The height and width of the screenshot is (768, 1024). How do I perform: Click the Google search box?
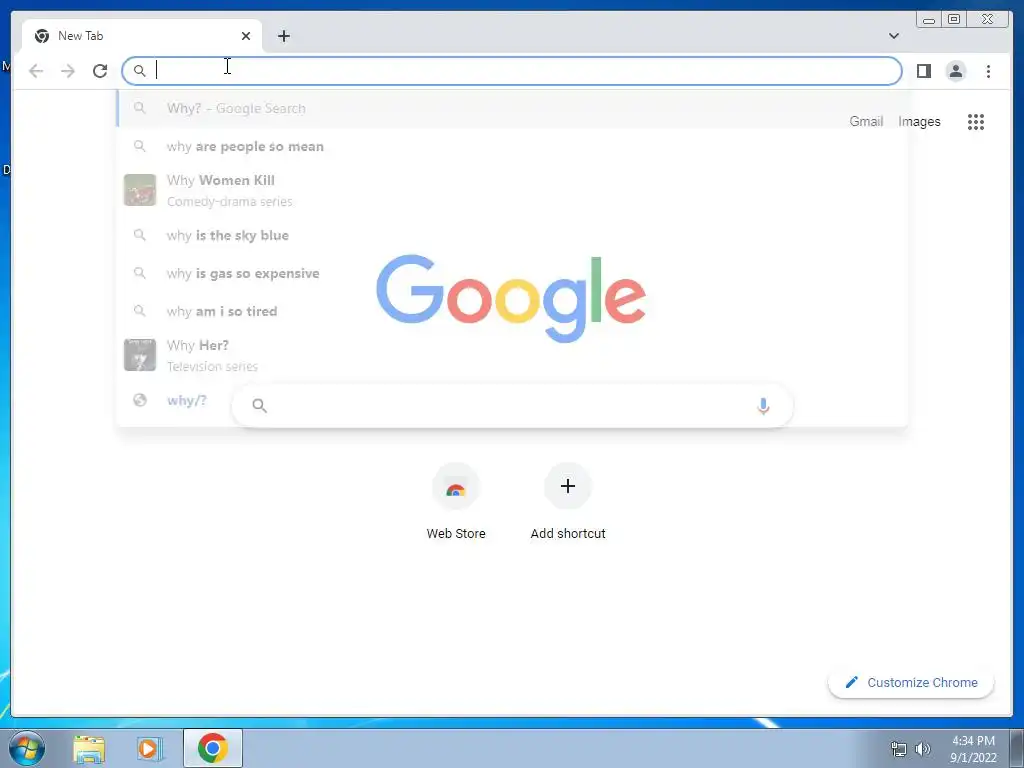tap(513, 406)
